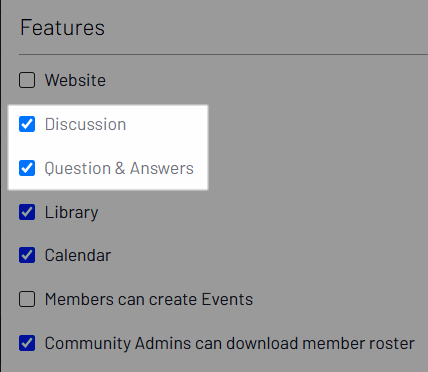This screenshot has width=428, height=372.
Task: Click the word Events in the Members option
Action: (x=227, y=299)
